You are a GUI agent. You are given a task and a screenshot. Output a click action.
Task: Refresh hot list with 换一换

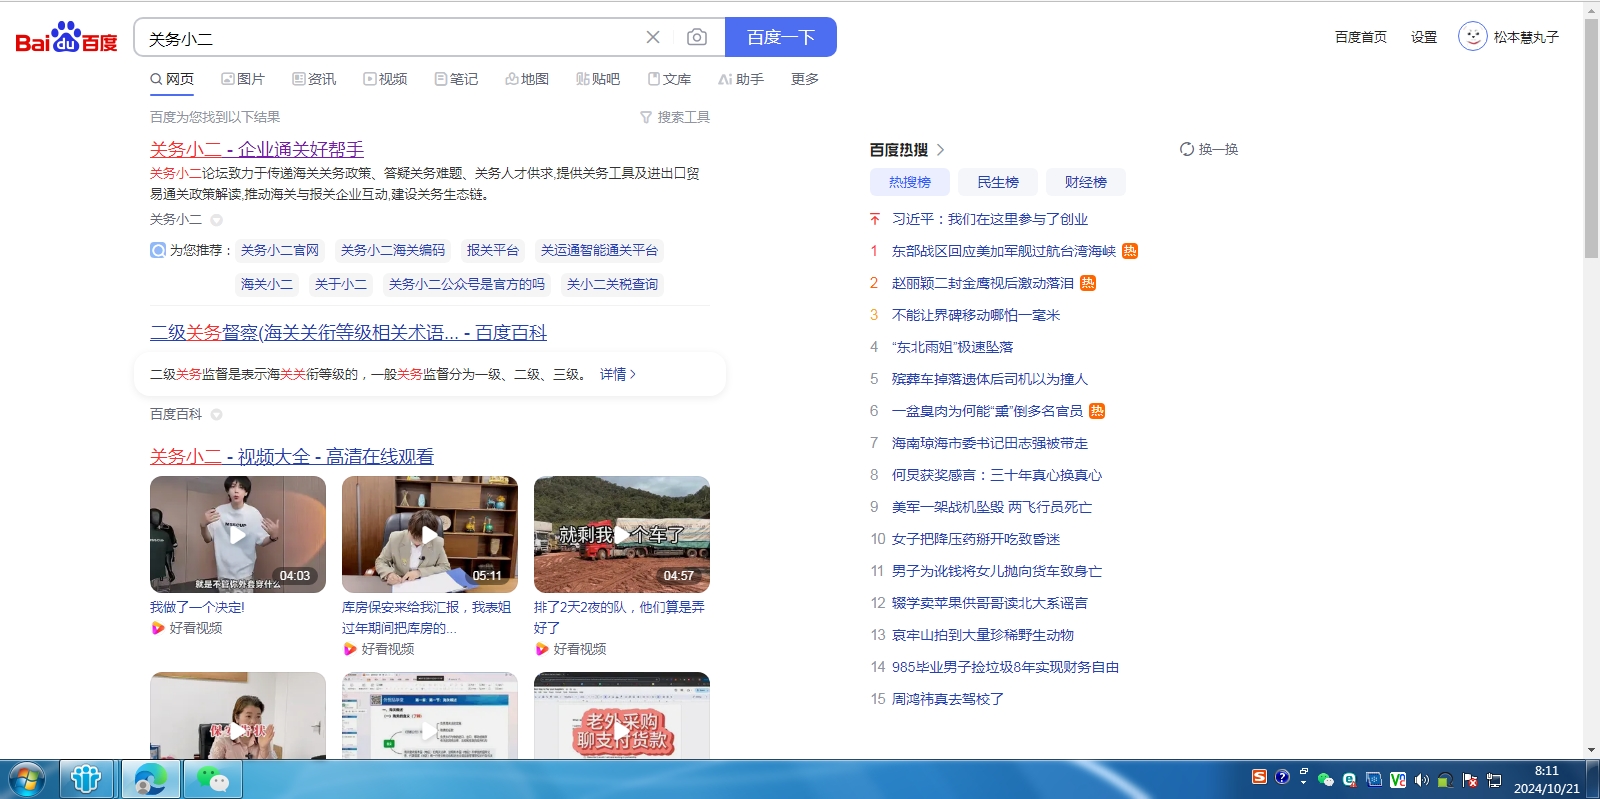coord(1209,149)
